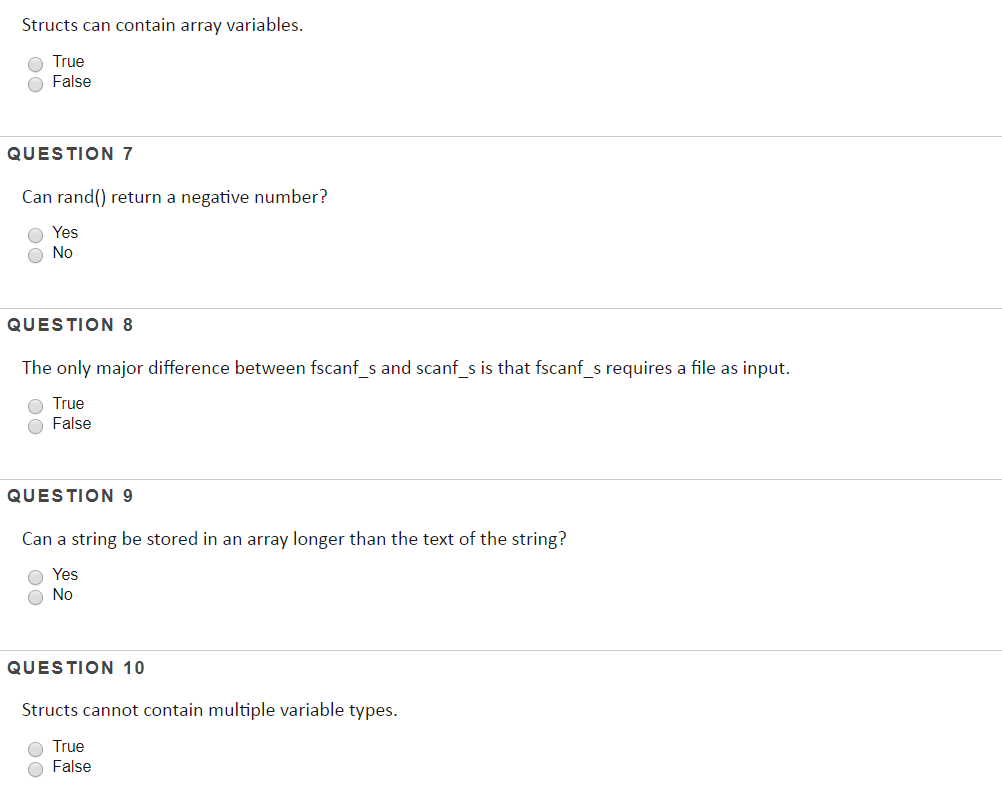The height and width of the screenshot is (803, 1002).
Task: Pick Yes for string stored in longer array
Action: pos(36,577)
